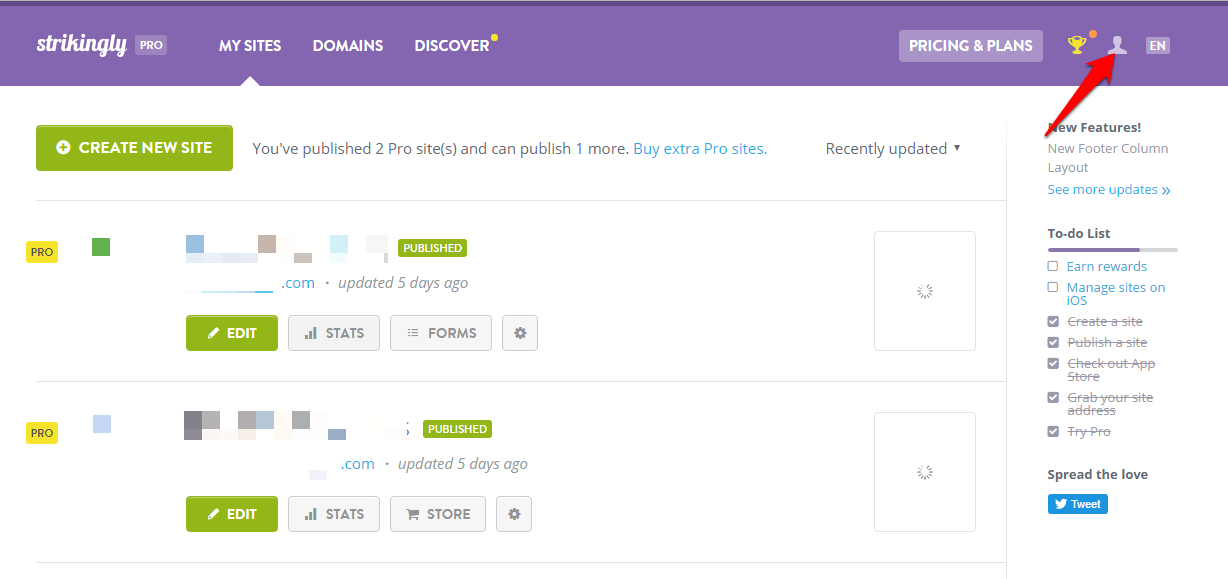This screenshot has width=1228, height=579.
Task: Click PRO badge beside Strikingly logo
Action: (x=151, y=45)
